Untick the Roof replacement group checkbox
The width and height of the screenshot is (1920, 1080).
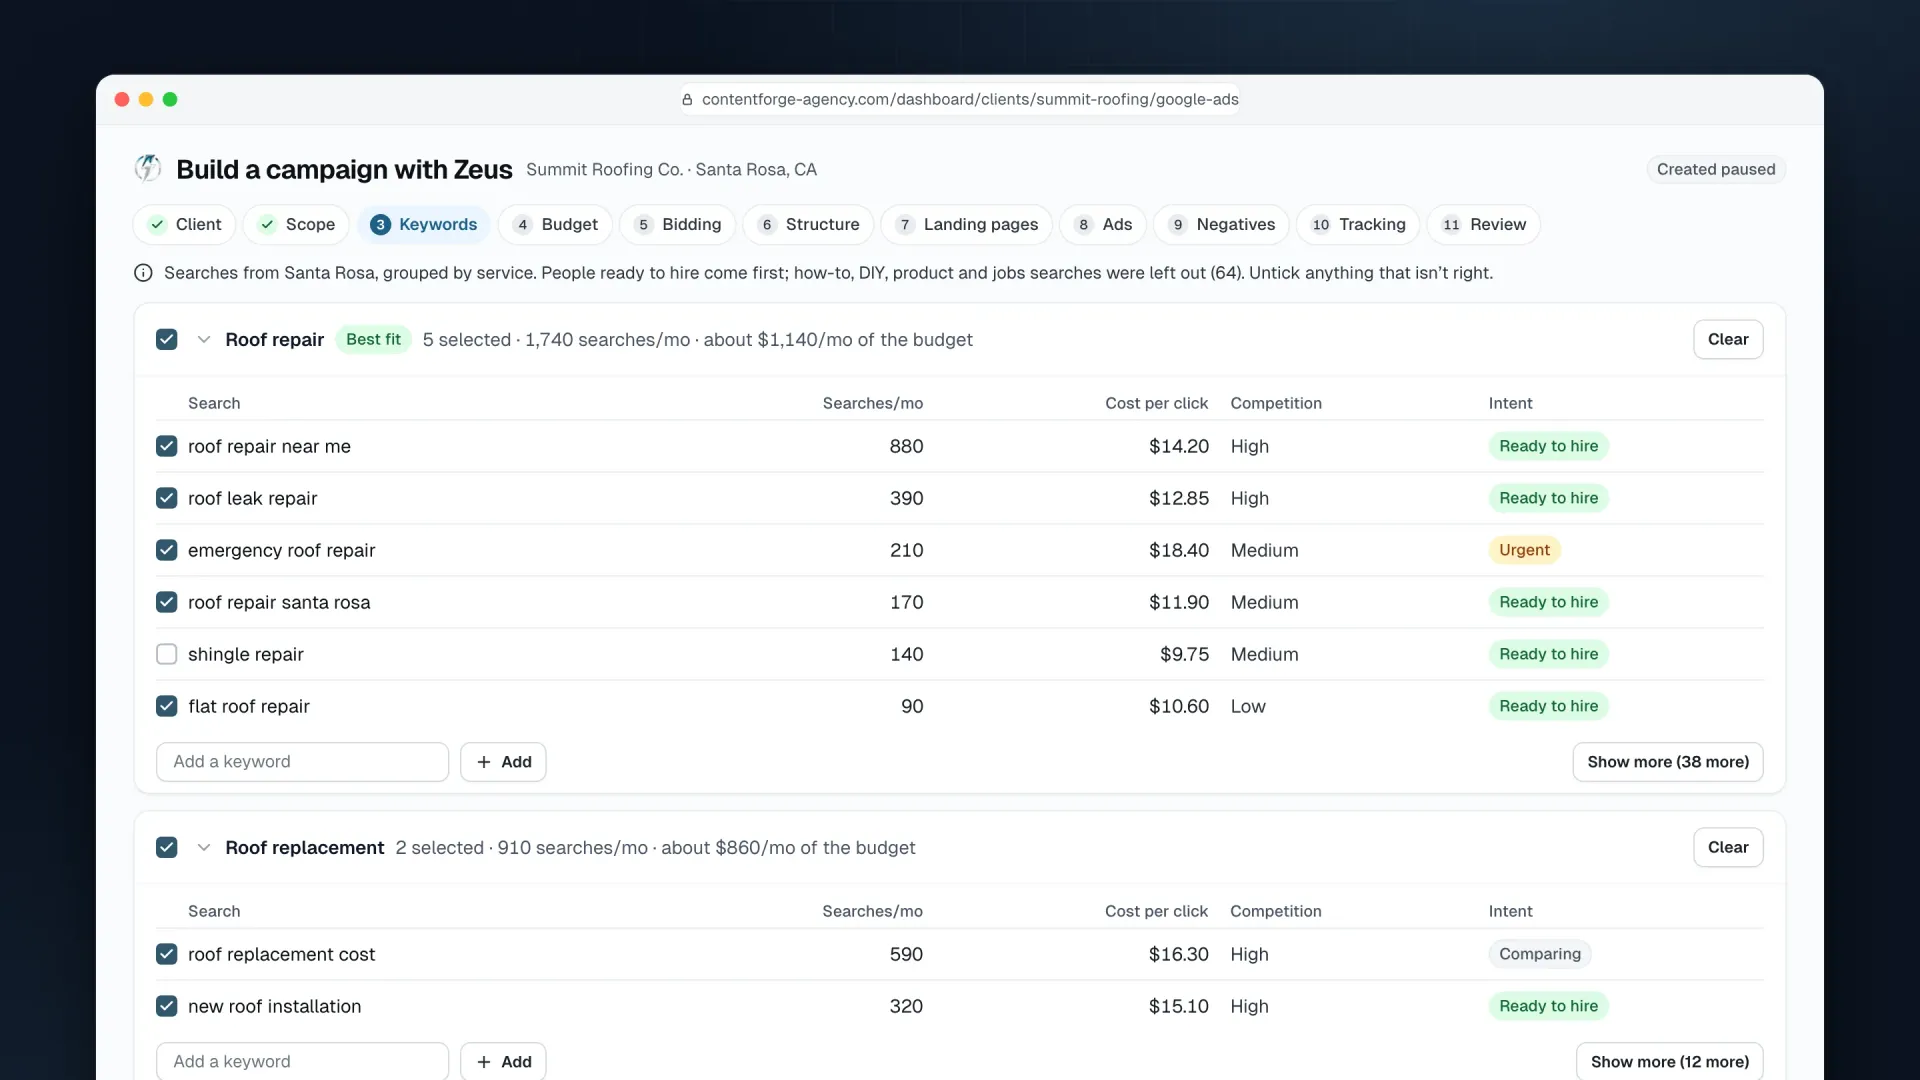[167, 848]
